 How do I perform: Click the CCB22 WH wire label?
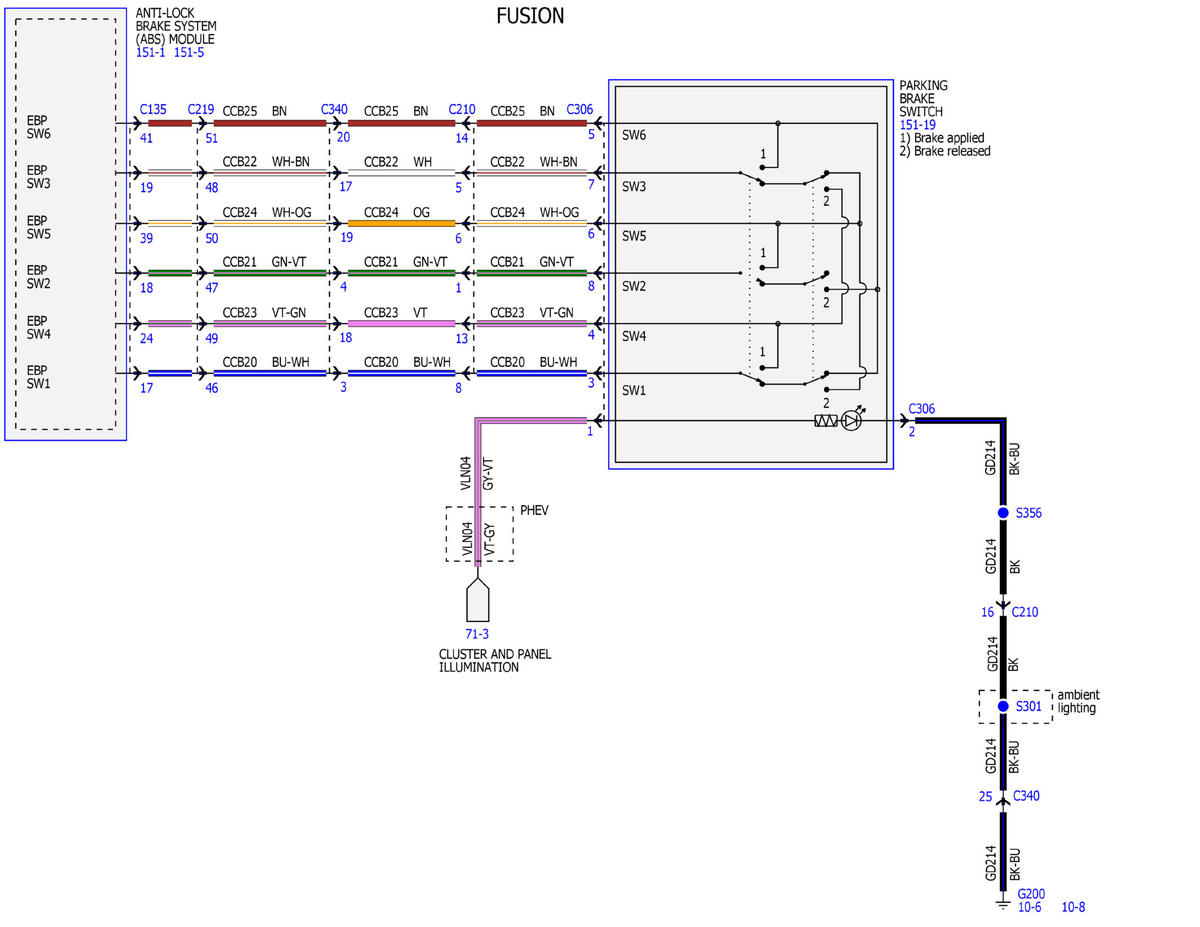(398, 161)
